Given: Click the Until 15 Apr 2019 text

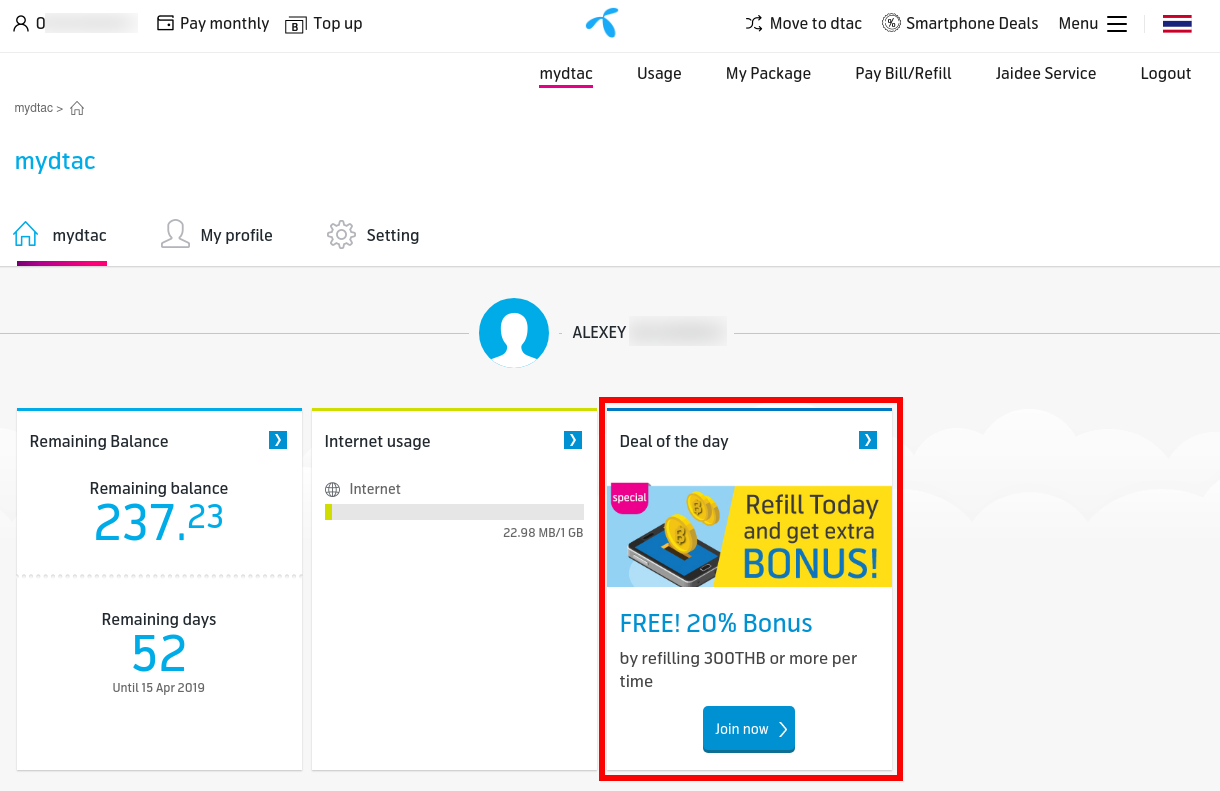Looking at the screenshot, I should tap(159, 688).
